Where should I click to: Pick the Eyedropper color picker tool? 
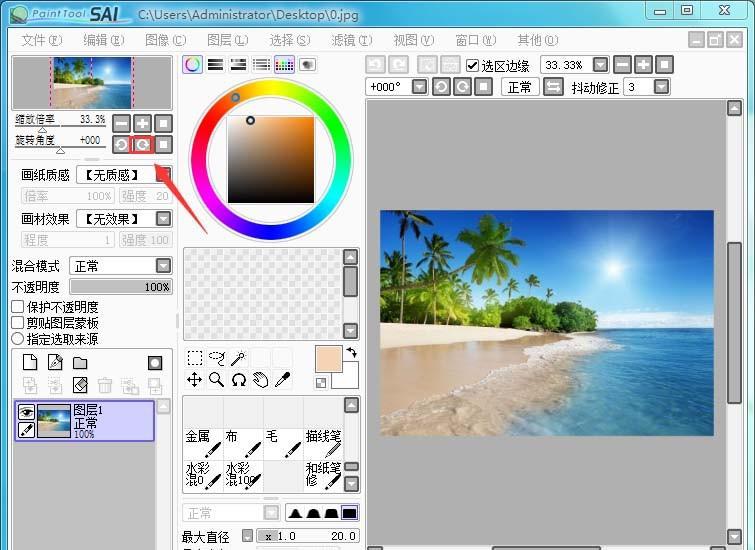282,380
